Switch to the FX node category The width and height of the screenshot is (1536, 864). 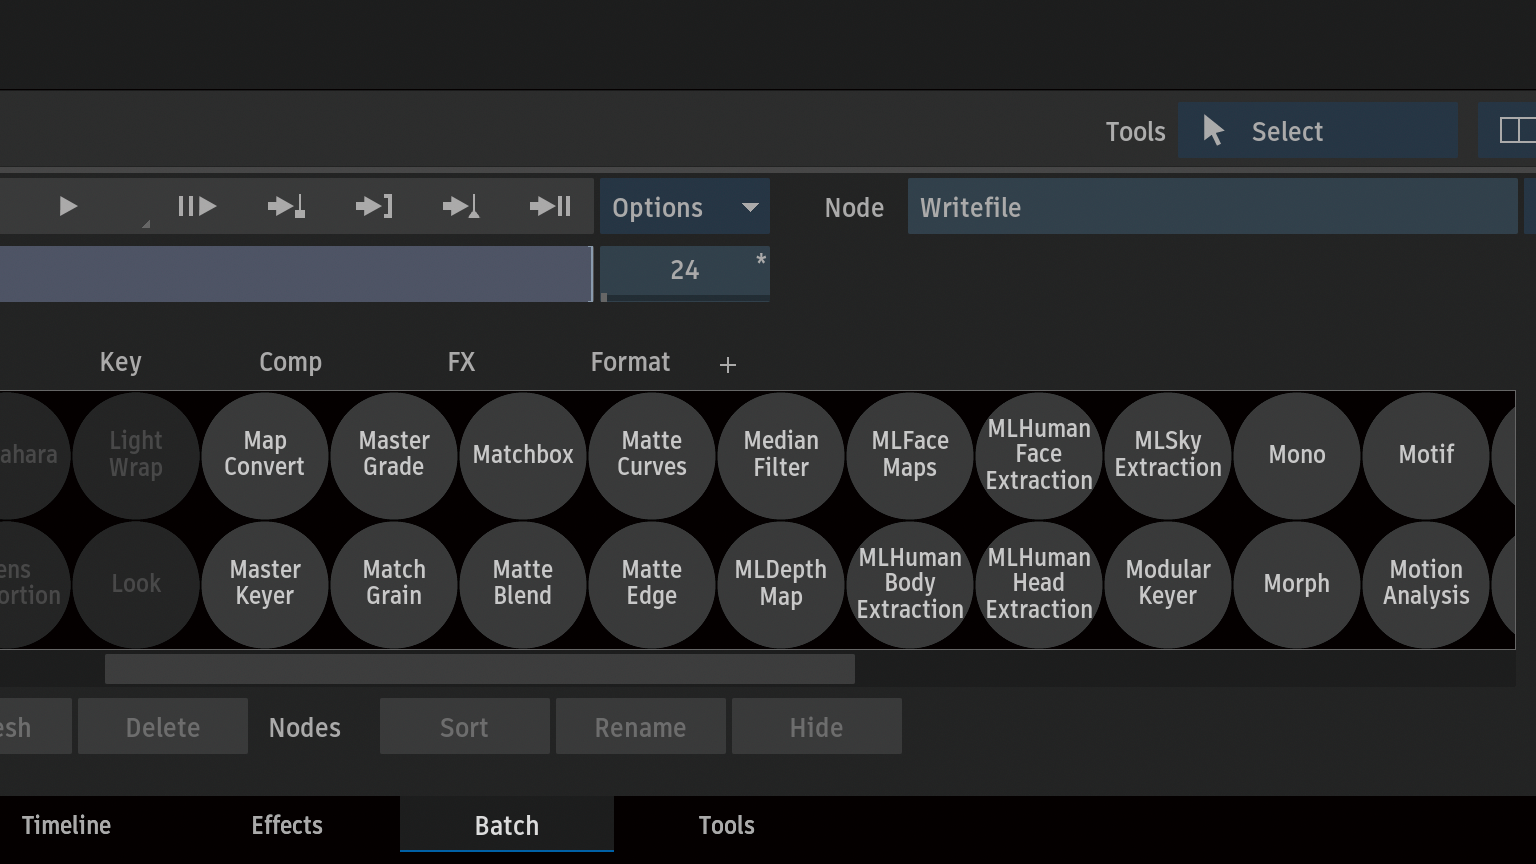coord(461,362)
